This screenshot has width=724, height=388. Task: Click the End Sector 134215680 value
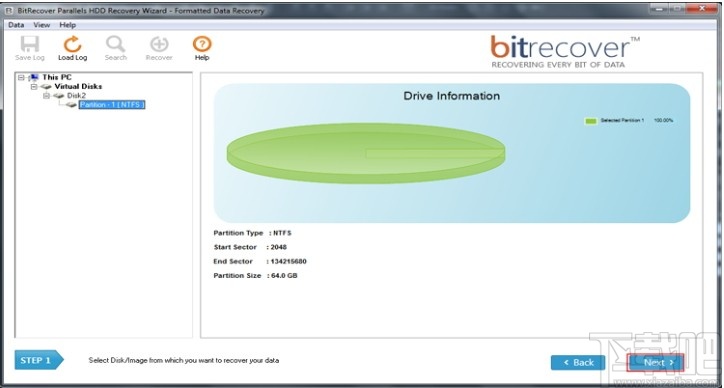[289, 261]
